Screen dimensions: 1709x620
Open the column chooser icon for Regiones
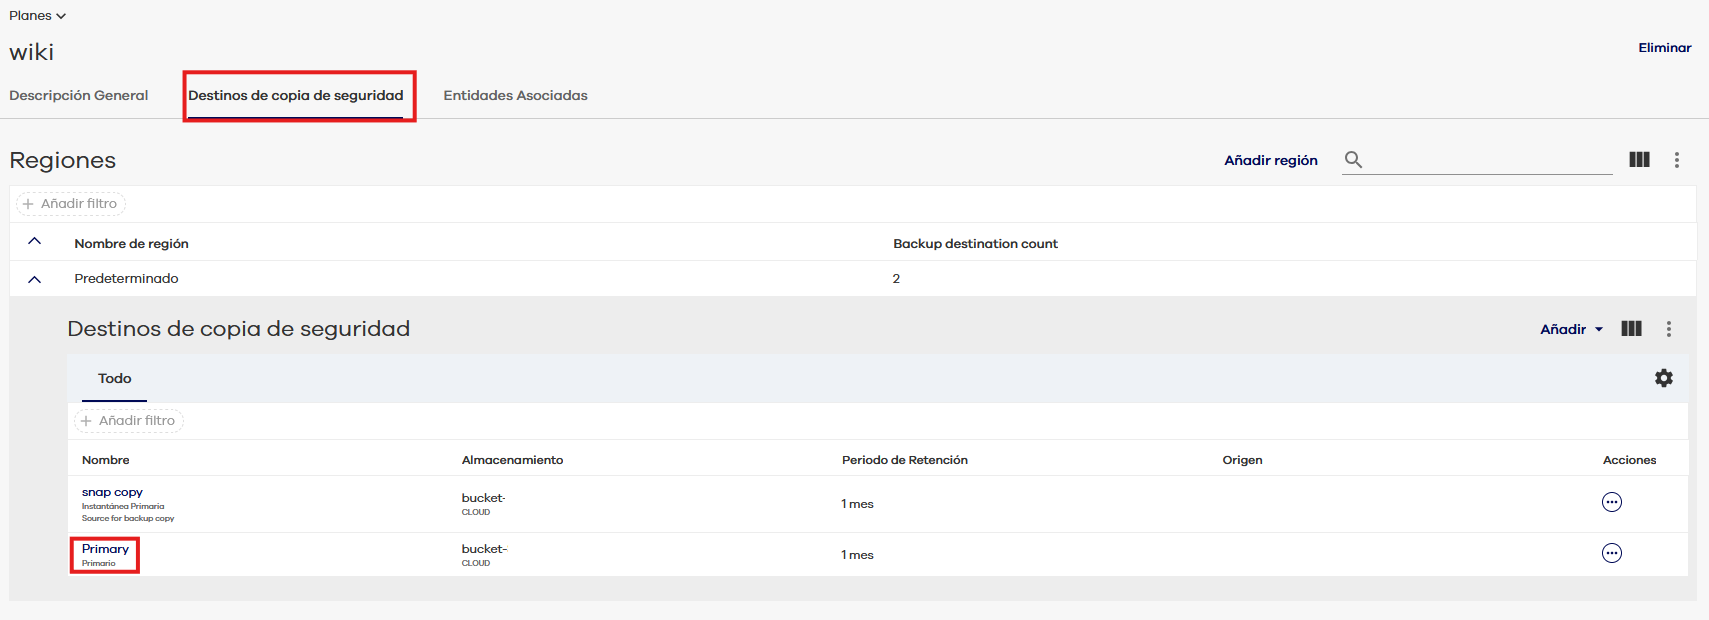point(1639,160)
